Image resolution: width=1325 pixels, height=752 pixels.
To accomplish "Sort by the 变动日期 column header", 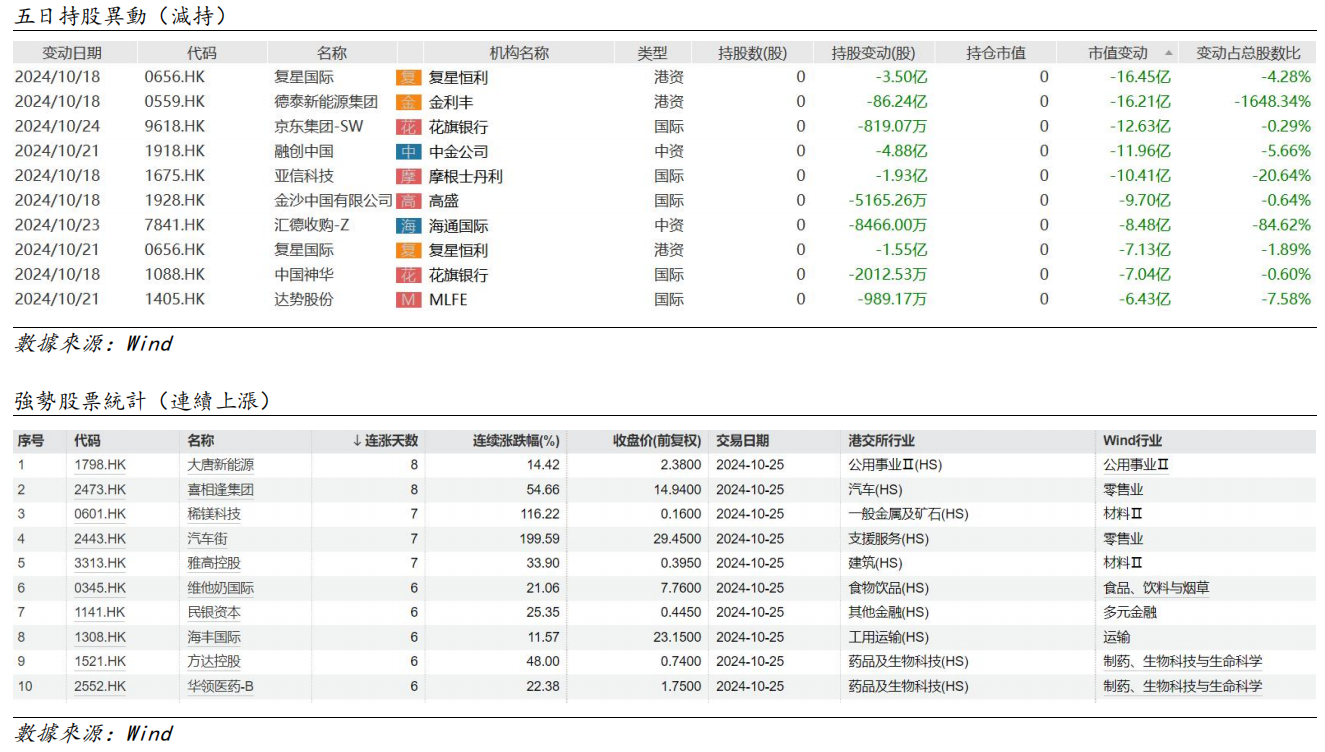I will tap(72, 53).
